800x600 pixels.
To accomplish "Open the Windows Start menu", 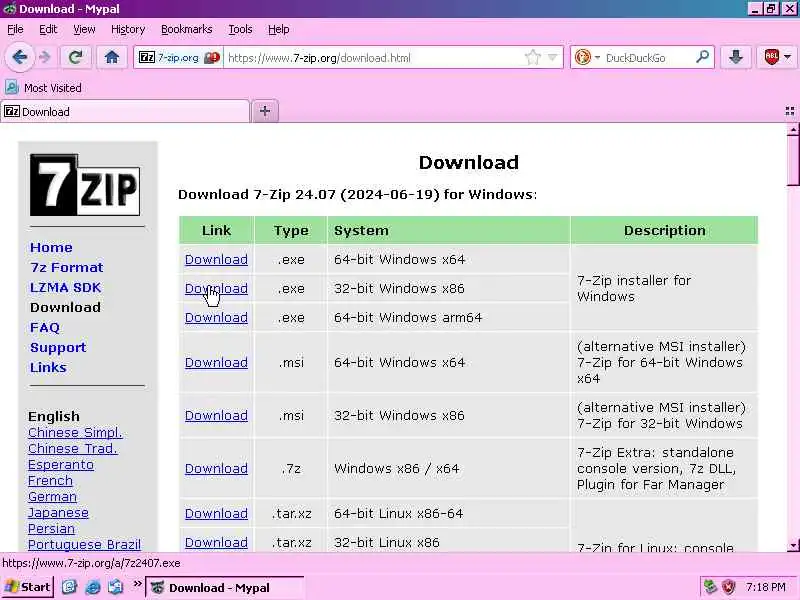I will tap(28, 587).
